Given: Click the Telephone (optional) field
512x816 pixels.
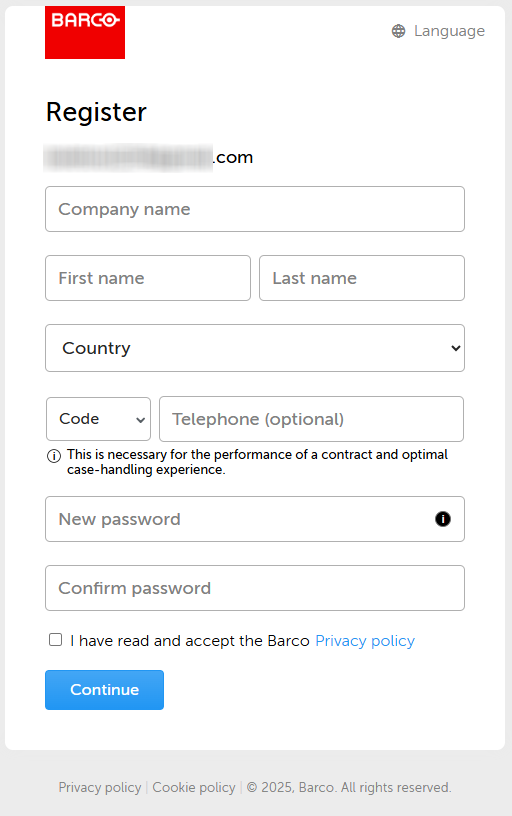Looking at the screenshot, I should click(x=311, y=419).
